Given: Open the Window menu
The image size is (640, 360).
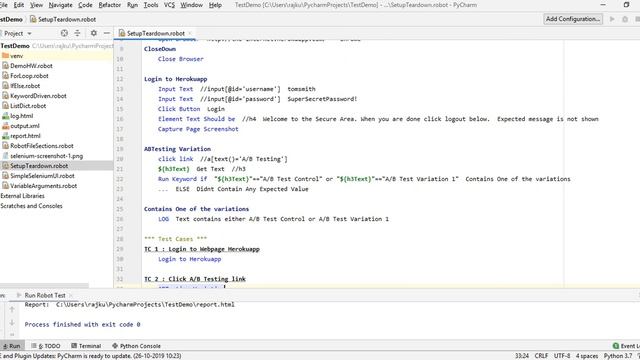Looking at the screenshot, I should [x=191, y=5].
